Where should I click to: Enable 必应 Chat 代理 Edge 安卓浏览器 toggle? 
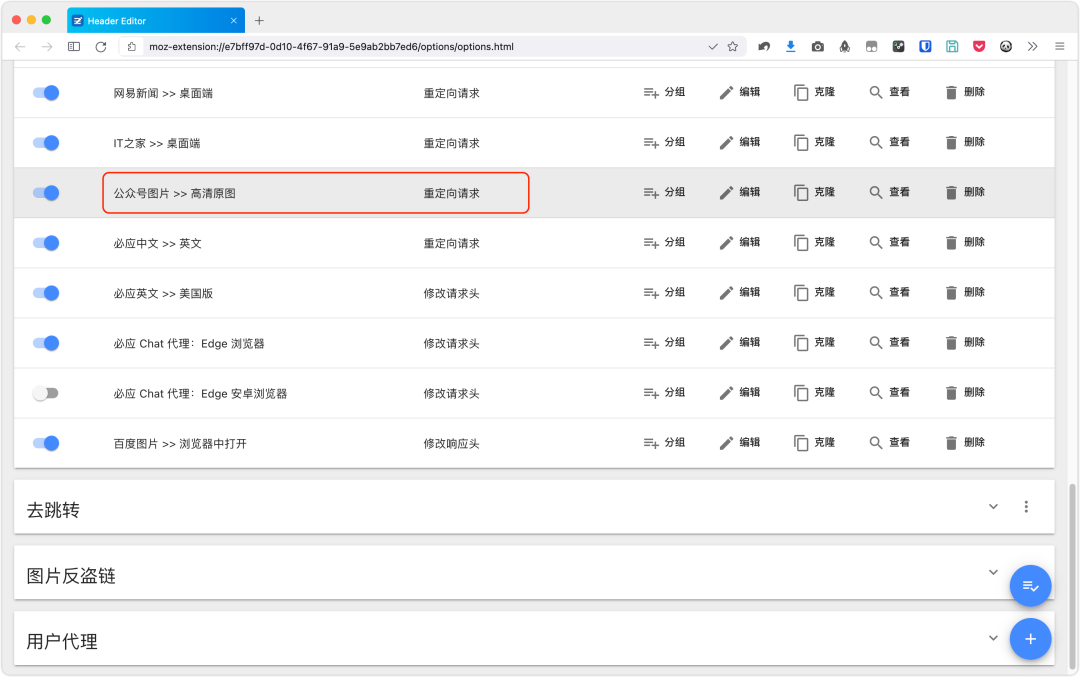click(x=46, y=393)
